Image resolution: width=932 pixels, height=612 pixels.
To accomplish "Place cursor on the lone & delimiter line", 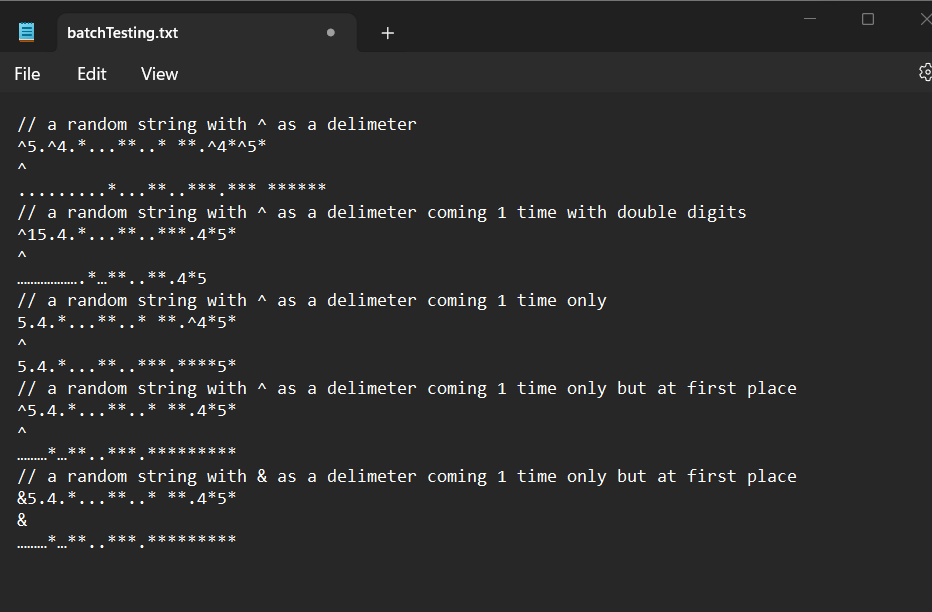I will pyautogui.click(x=22, y=520).
